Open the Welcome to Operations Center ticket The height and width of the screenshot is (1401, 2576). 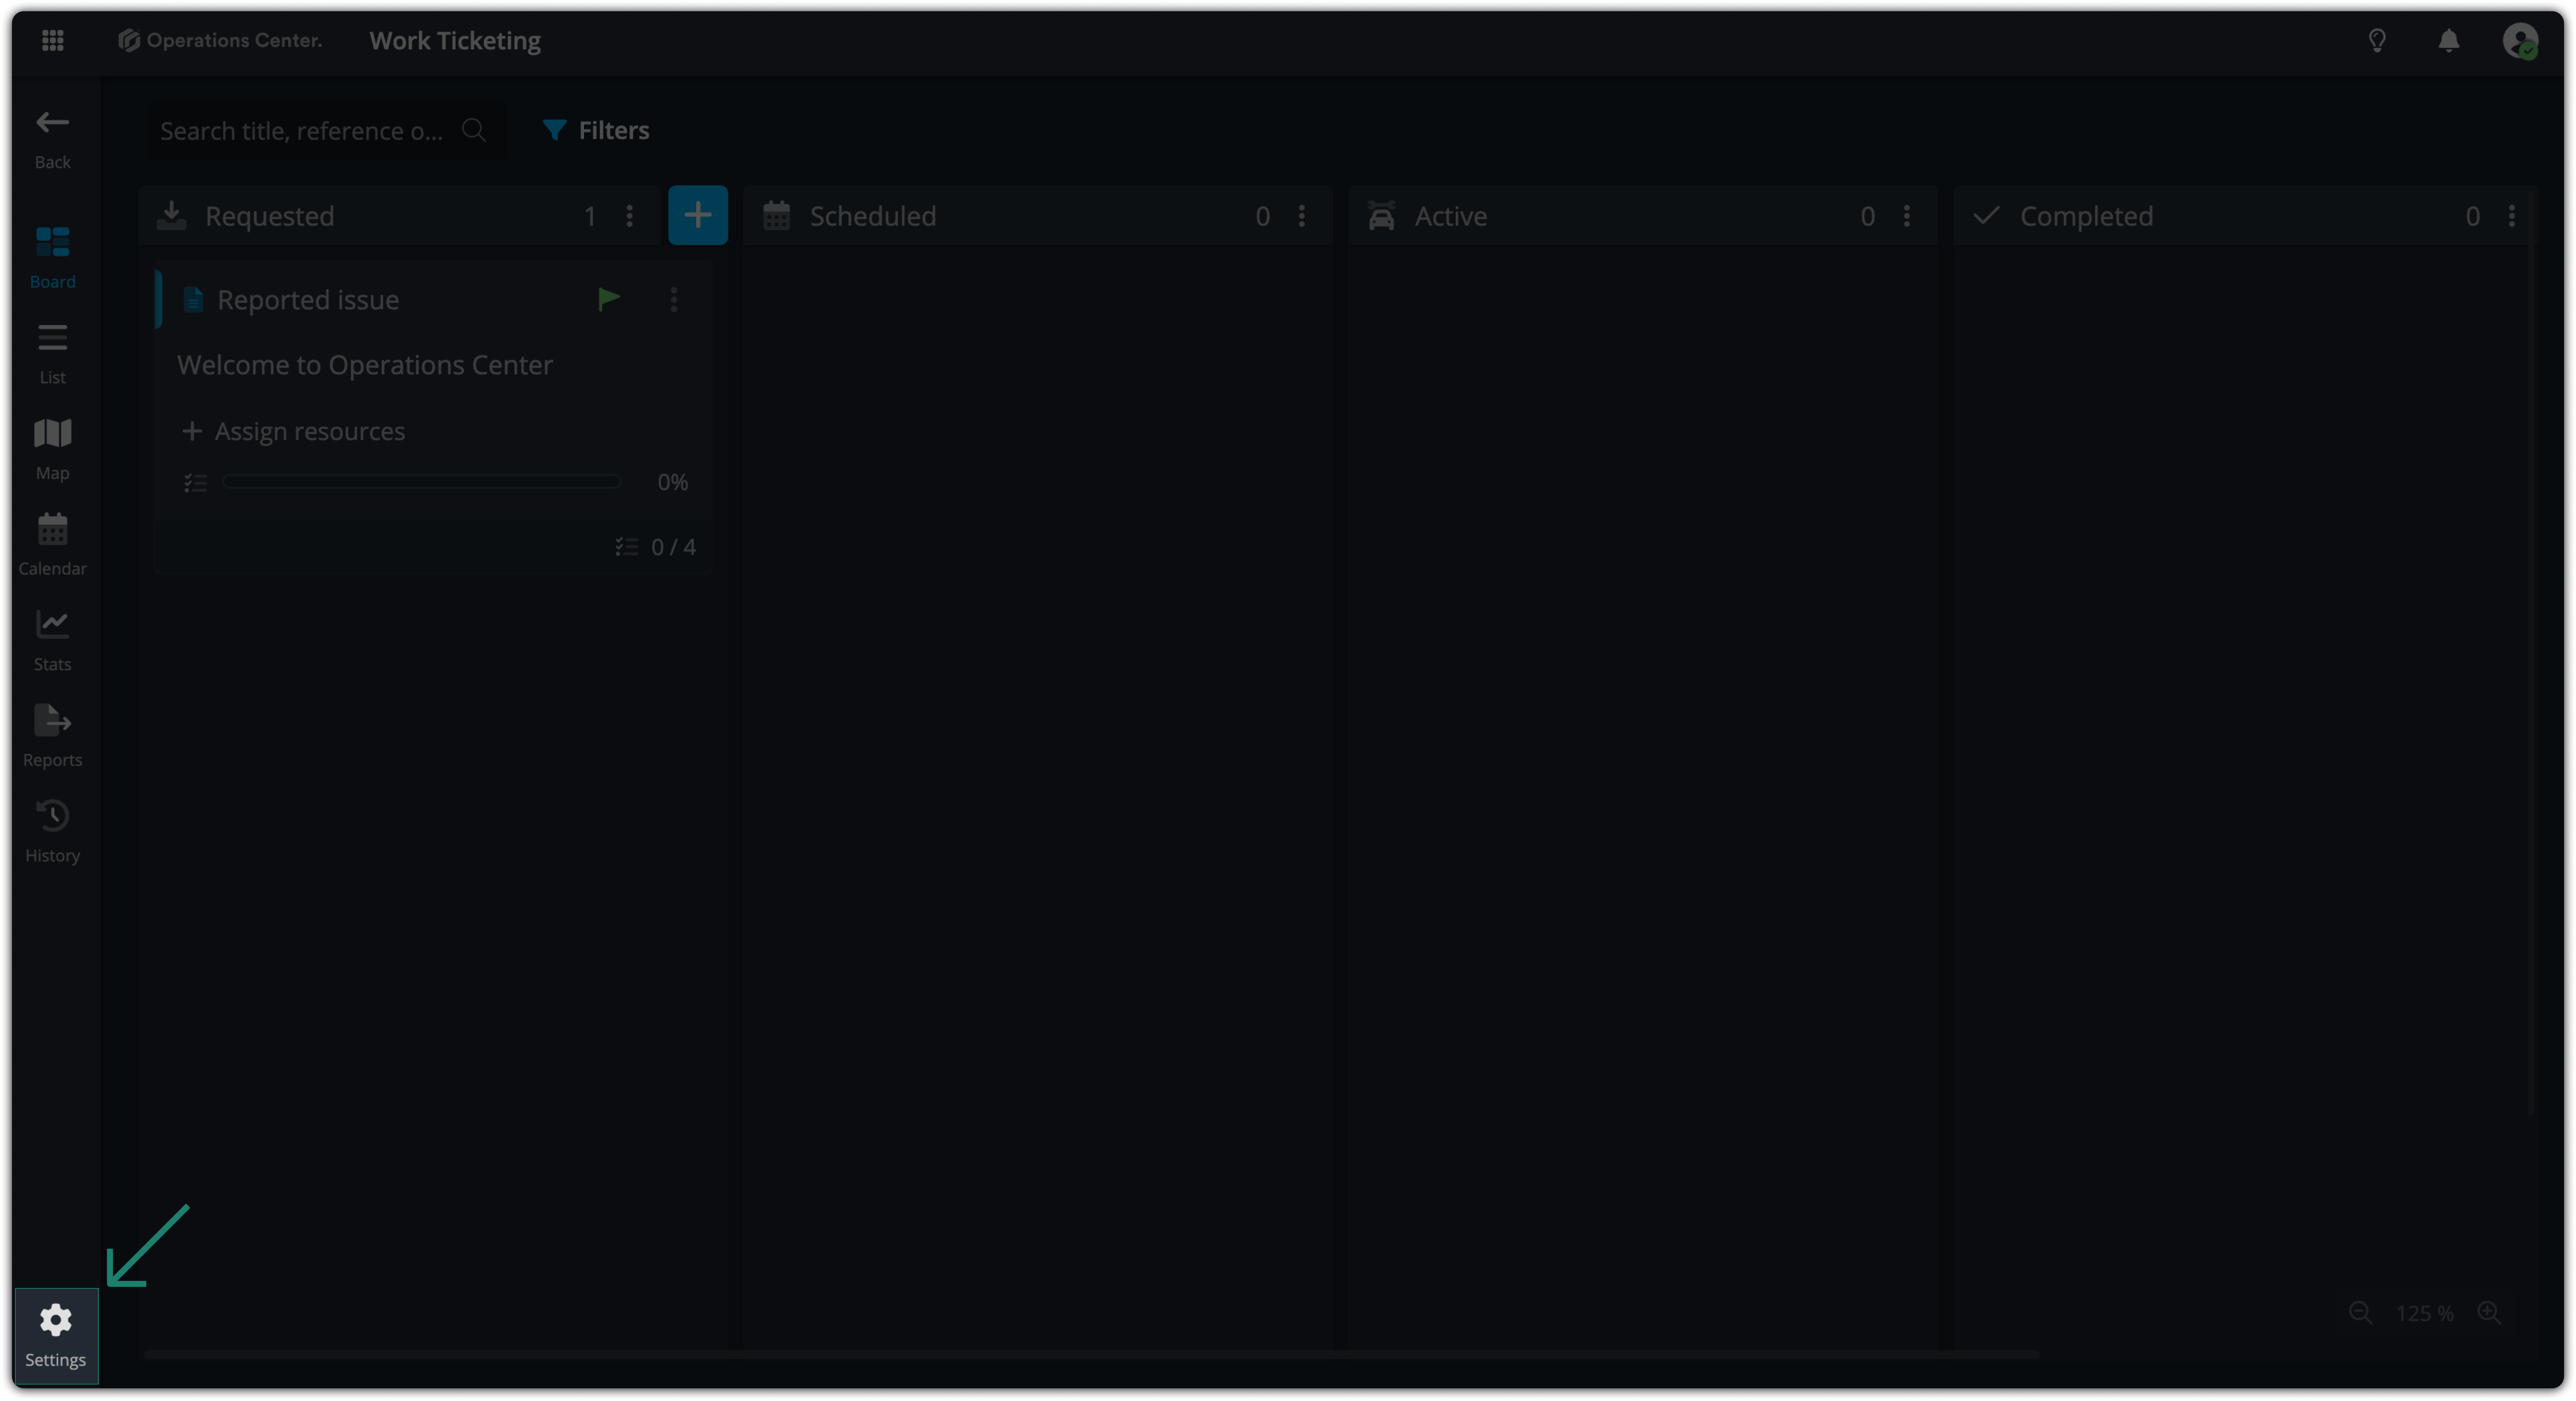coord(365,365)
